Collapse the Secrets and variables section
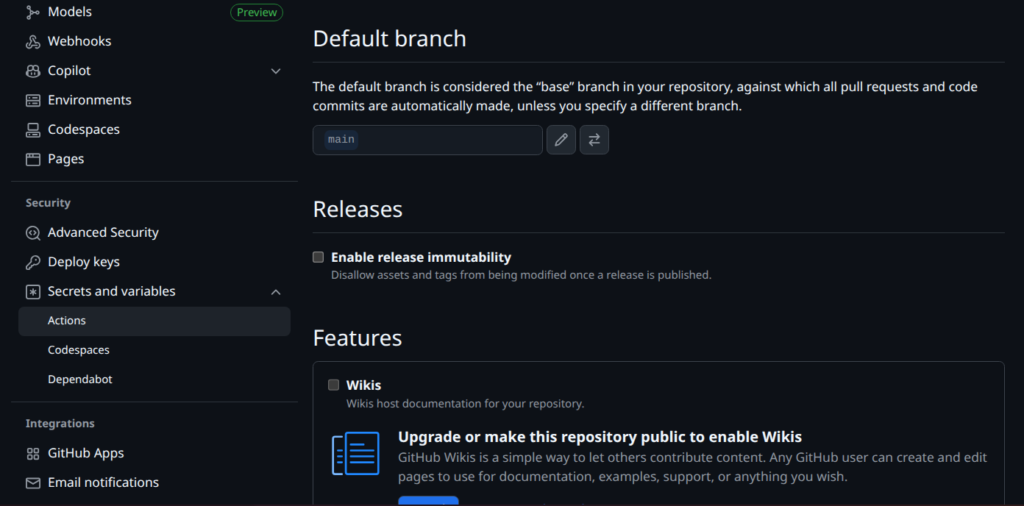 (276, 292)
